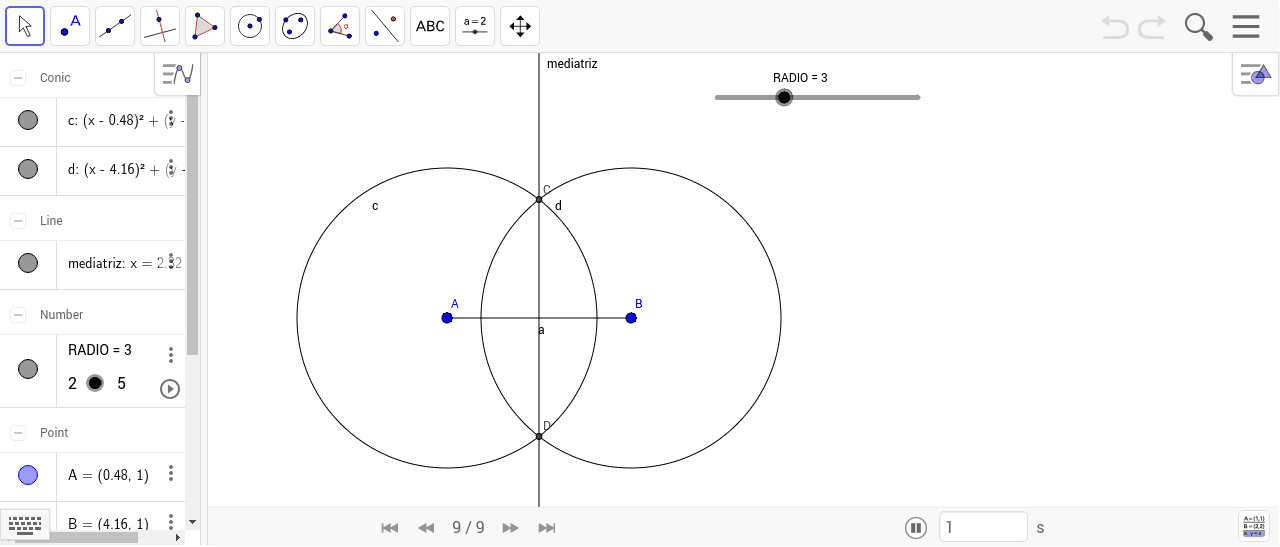Select the Point tool
The image size is (1280, 547).
(x=70, y=26)
